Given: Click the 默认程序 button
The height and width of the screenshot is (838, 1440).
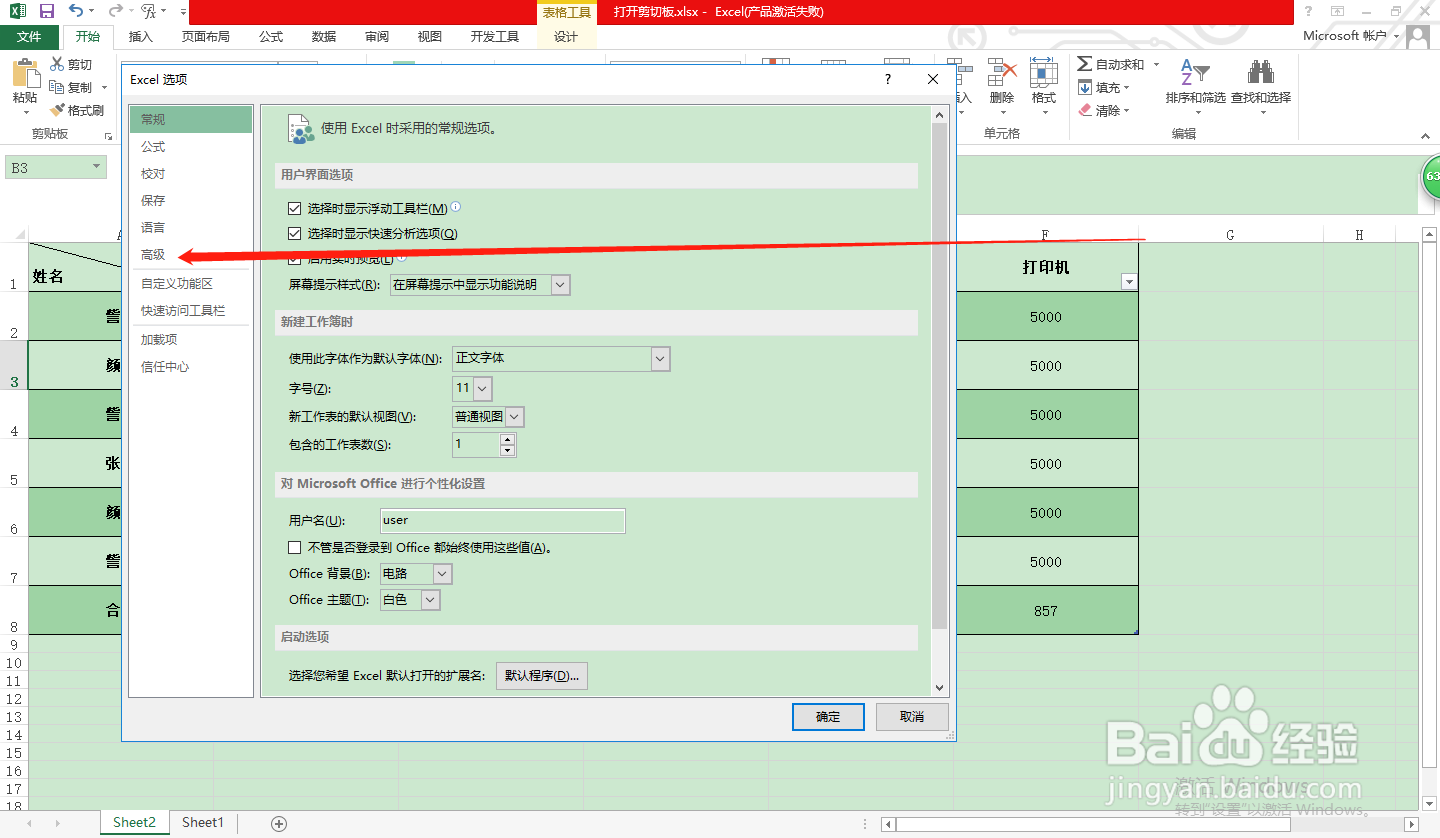Looking at the screenshot, I should tap(542, 676).
